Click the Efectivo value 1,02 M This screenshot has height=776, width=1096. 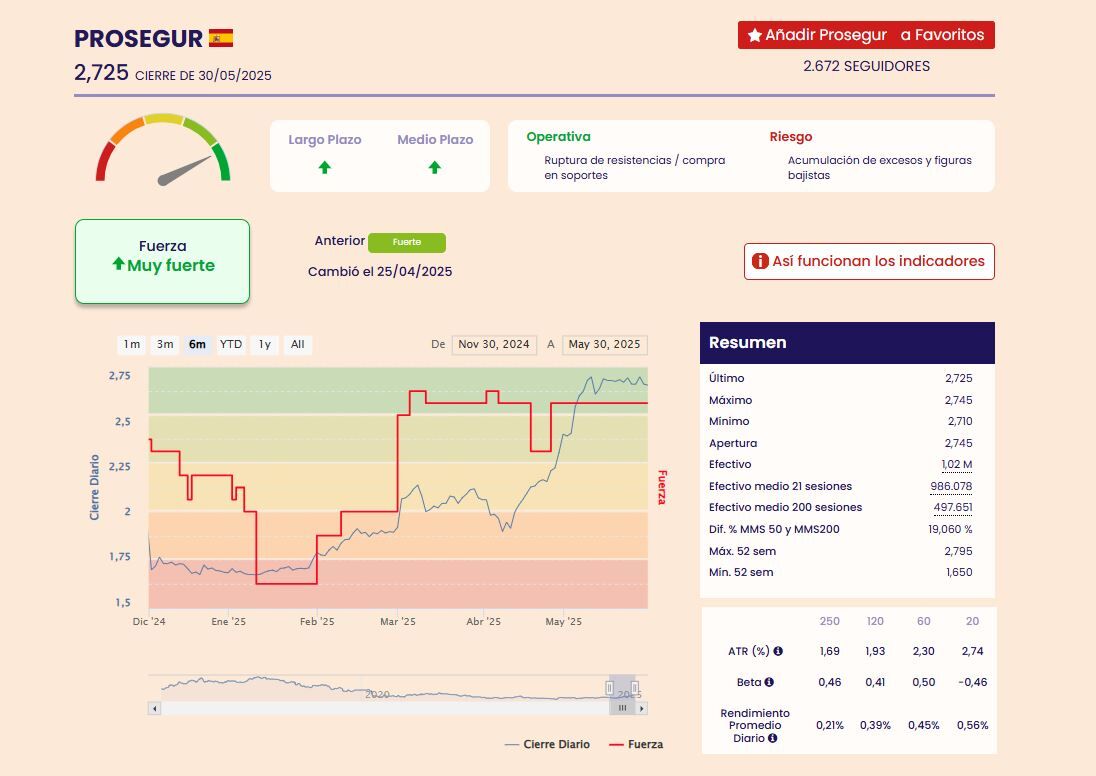click(x=957, y=464)
